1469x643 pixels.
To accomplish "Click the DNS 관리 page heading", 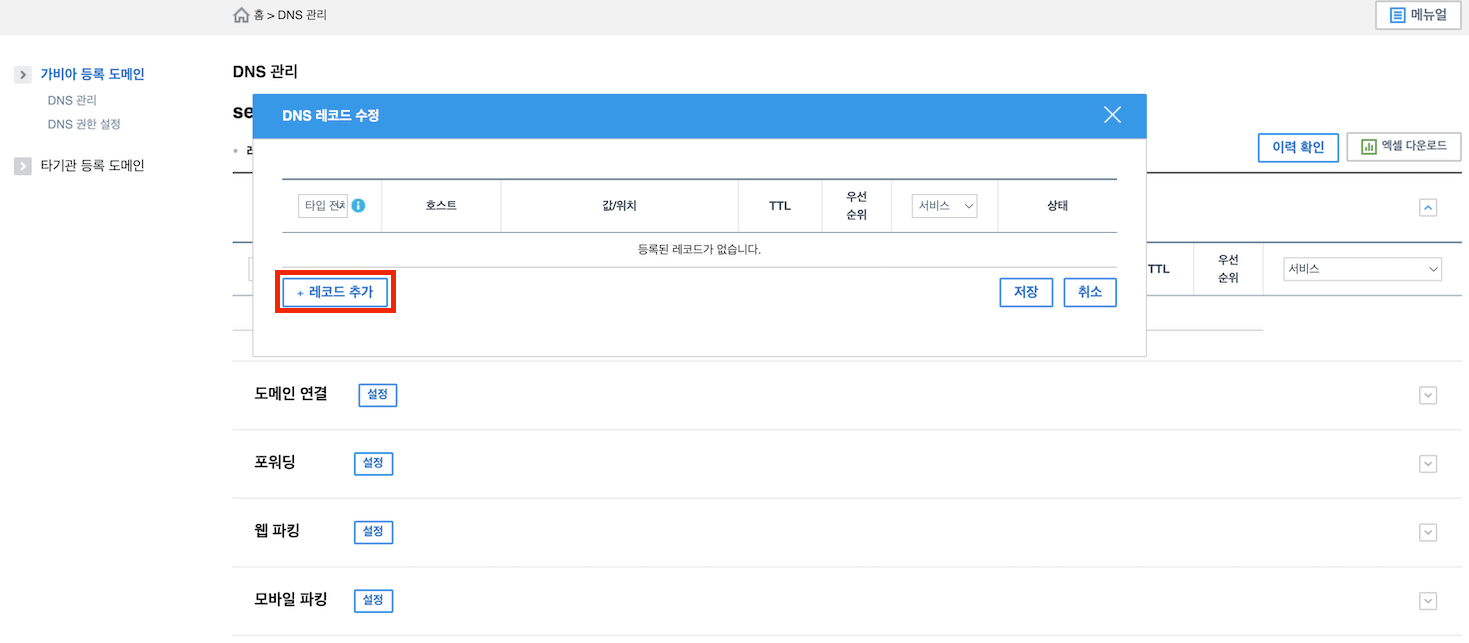I will 265,72.
